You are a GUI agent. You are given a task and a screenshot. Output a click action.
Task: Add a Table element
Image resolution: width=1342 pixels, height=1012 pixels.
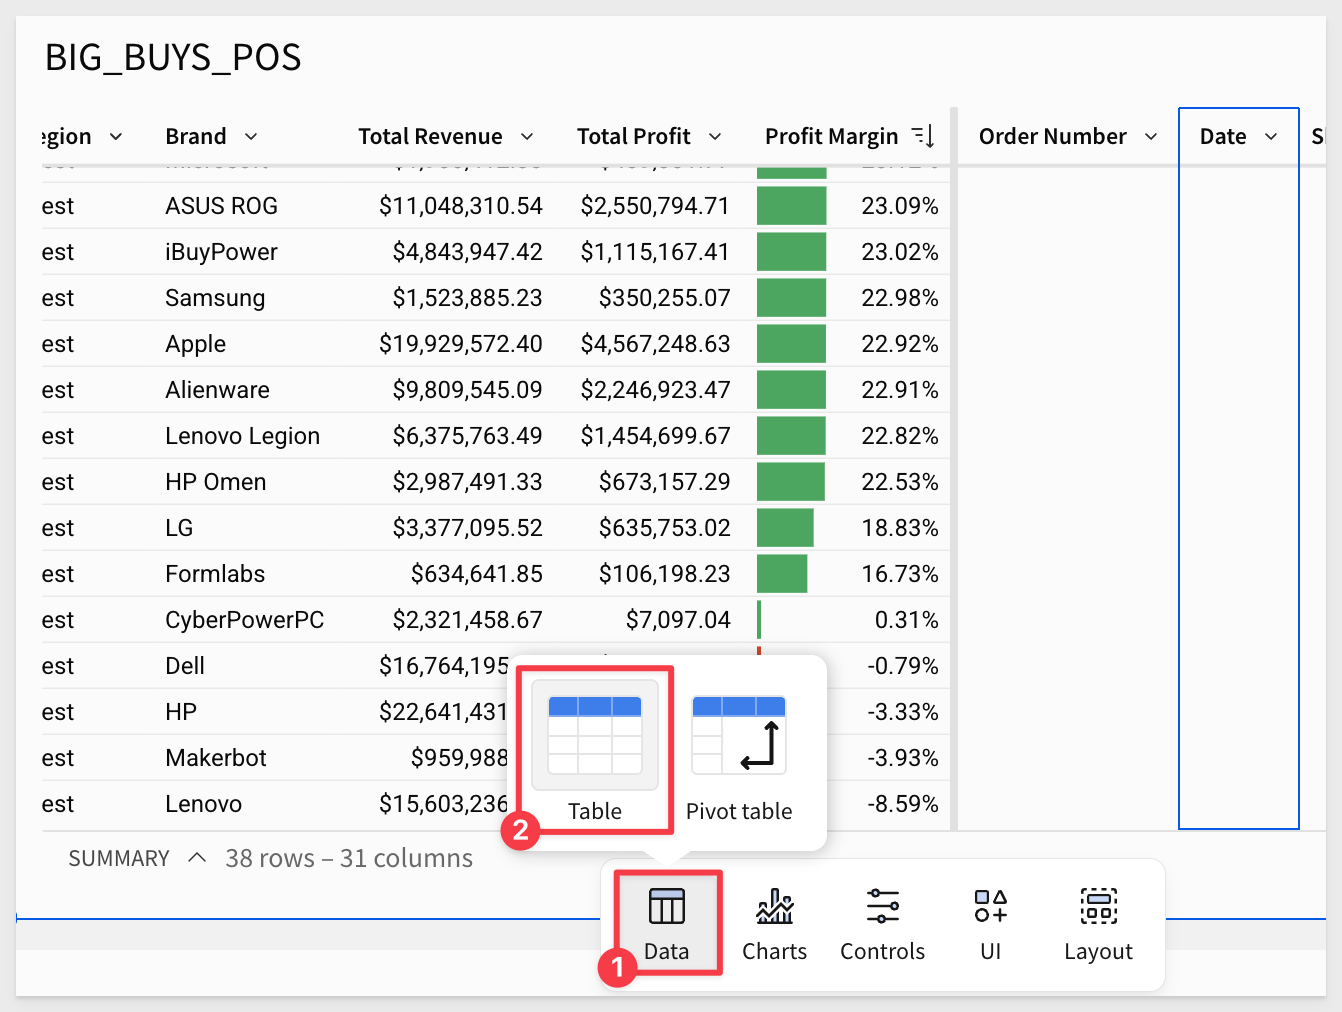595,752
